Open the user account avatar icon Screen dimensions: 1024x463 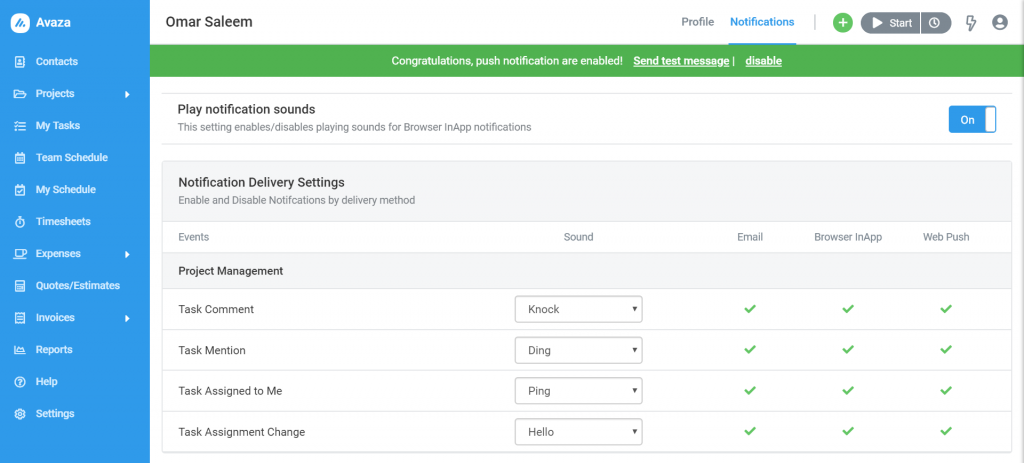[1000, 23]
